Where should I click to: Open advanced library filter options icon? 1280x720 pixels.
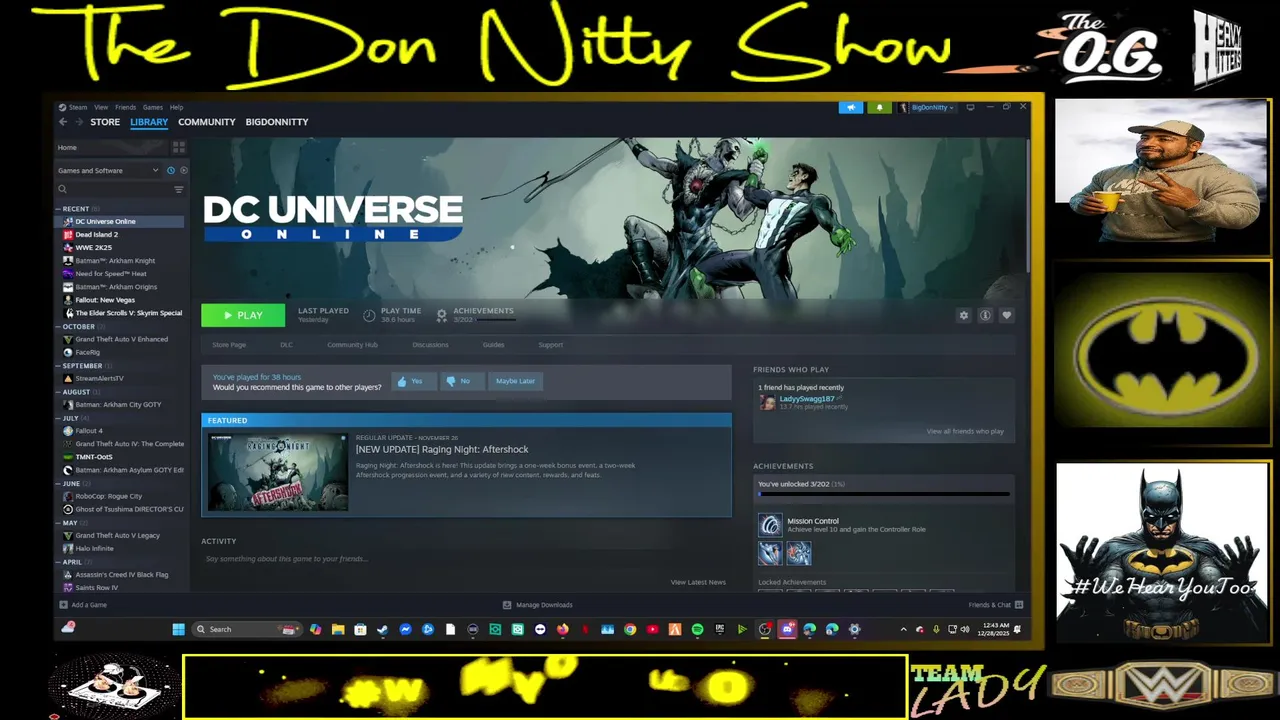(x=179, y=189)
